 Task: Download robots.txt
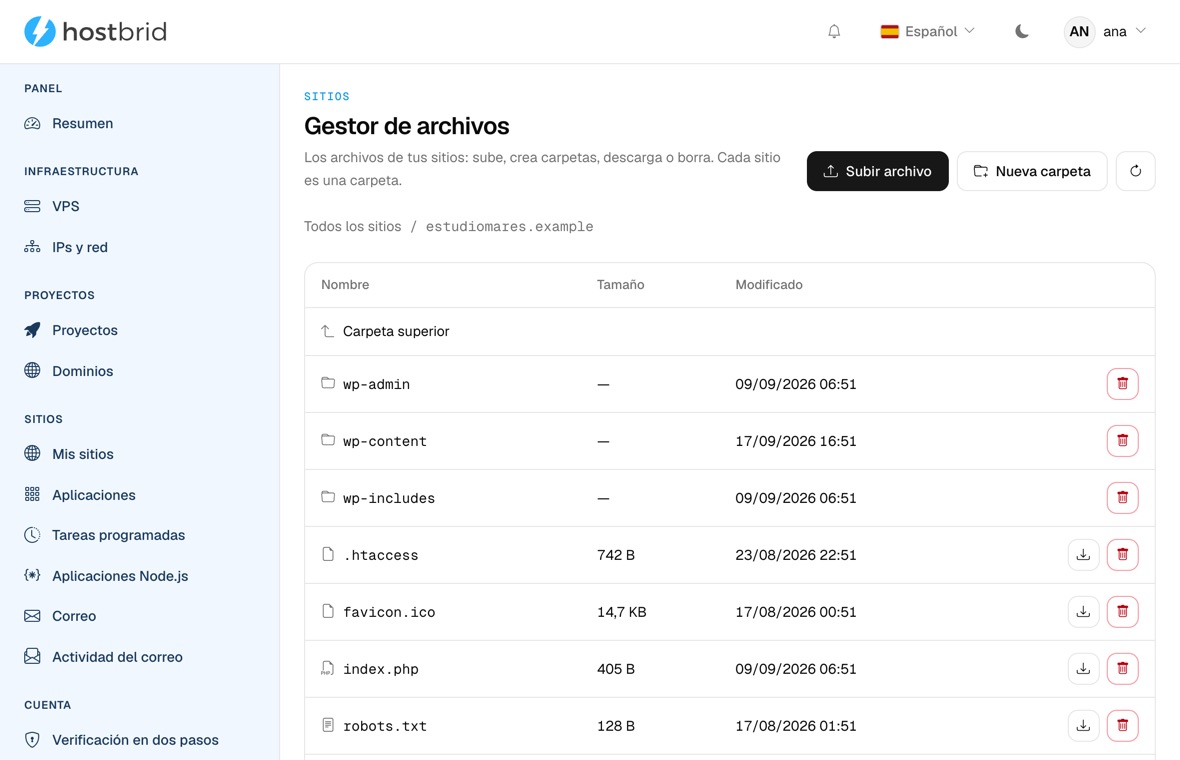tap(1083, 725)
